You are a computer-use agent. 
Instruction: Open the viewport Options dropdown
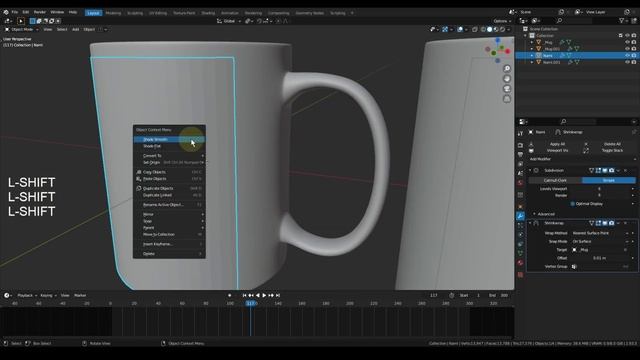tap(502, 21)
